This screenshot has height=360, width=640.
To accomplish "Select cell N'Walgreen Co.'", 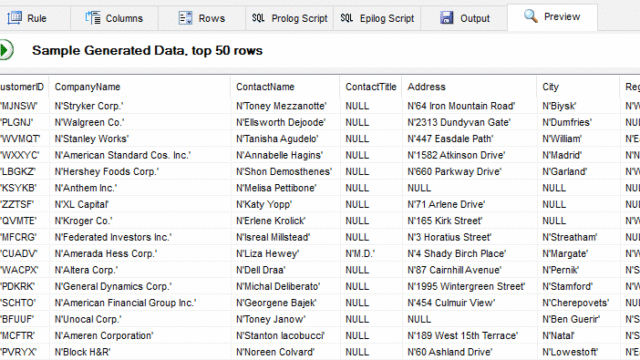I will point(139,122).
